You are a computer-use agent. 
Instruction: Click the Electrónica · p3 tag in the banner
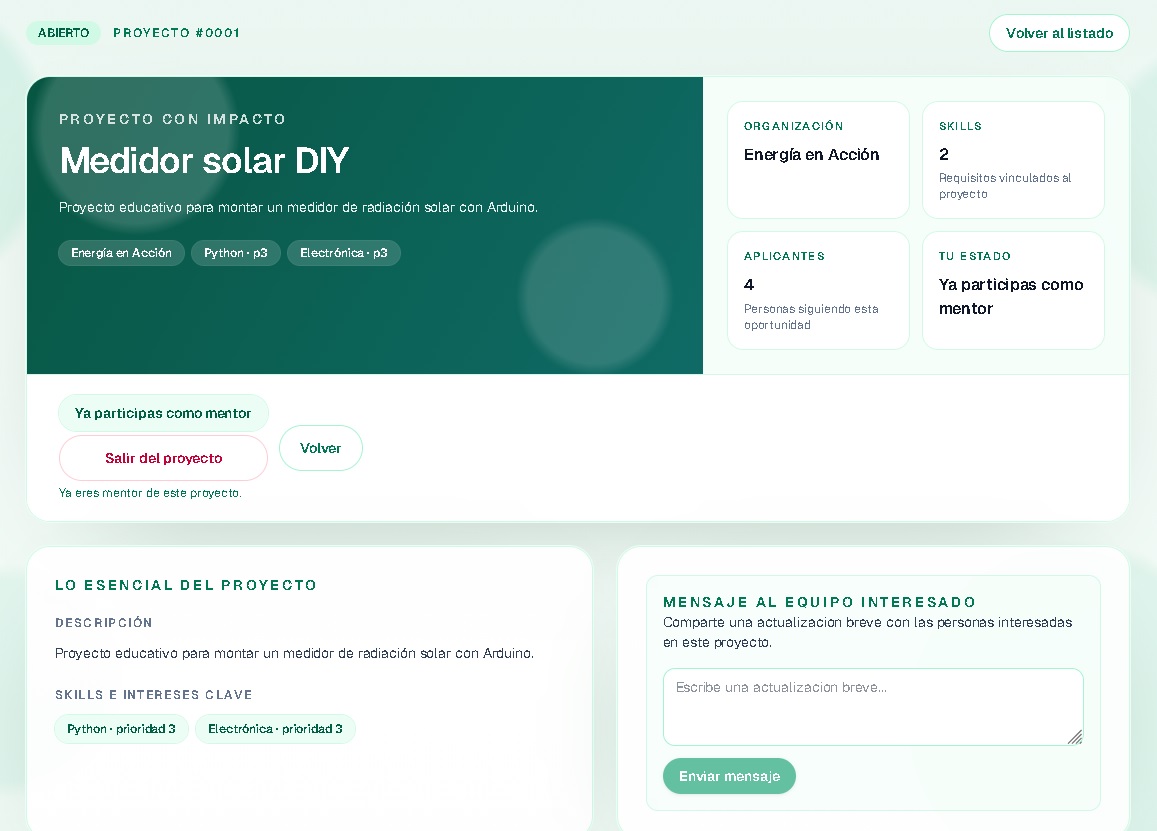[x=343, y=253]
